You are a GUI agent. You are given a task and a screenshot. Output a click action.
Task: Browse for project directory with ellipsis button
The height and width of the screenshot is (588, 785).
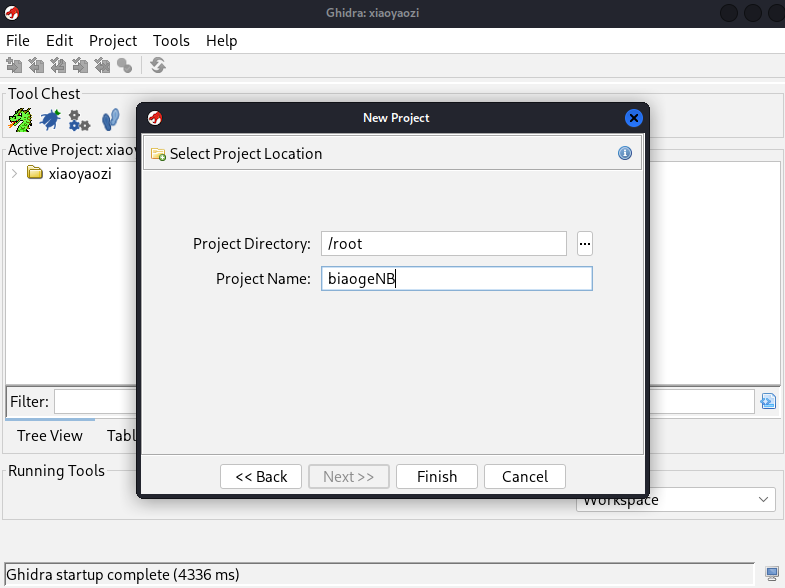tap(585, 244)
